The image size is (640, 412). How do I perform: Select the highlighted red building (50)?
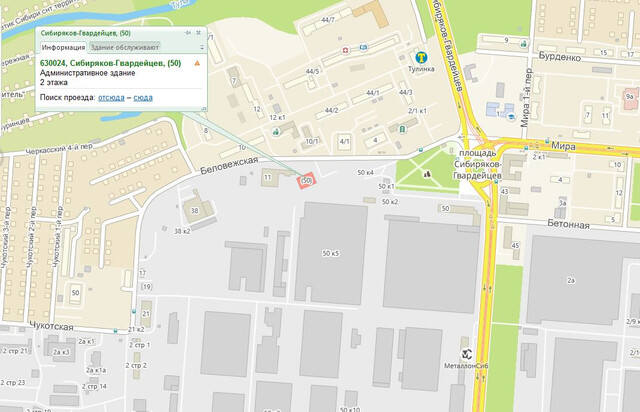pos(307,180)
